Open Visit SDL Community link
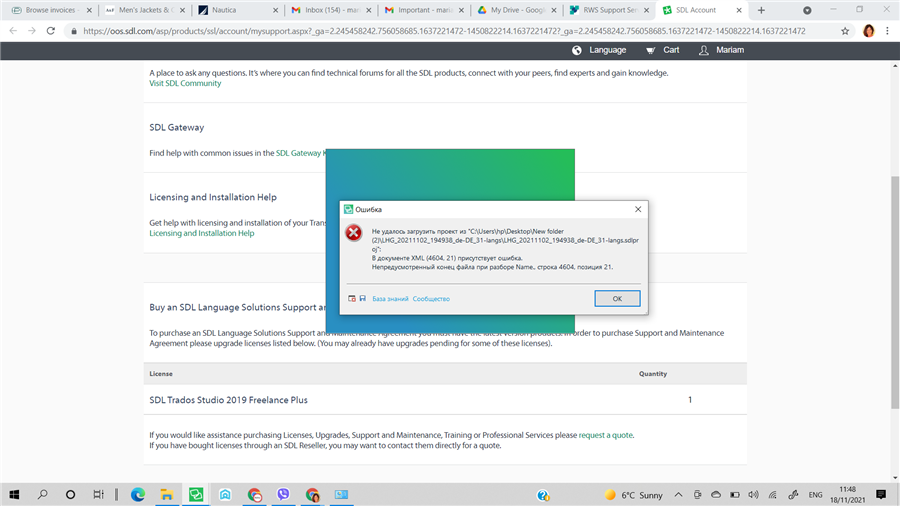 coord(185,83)
